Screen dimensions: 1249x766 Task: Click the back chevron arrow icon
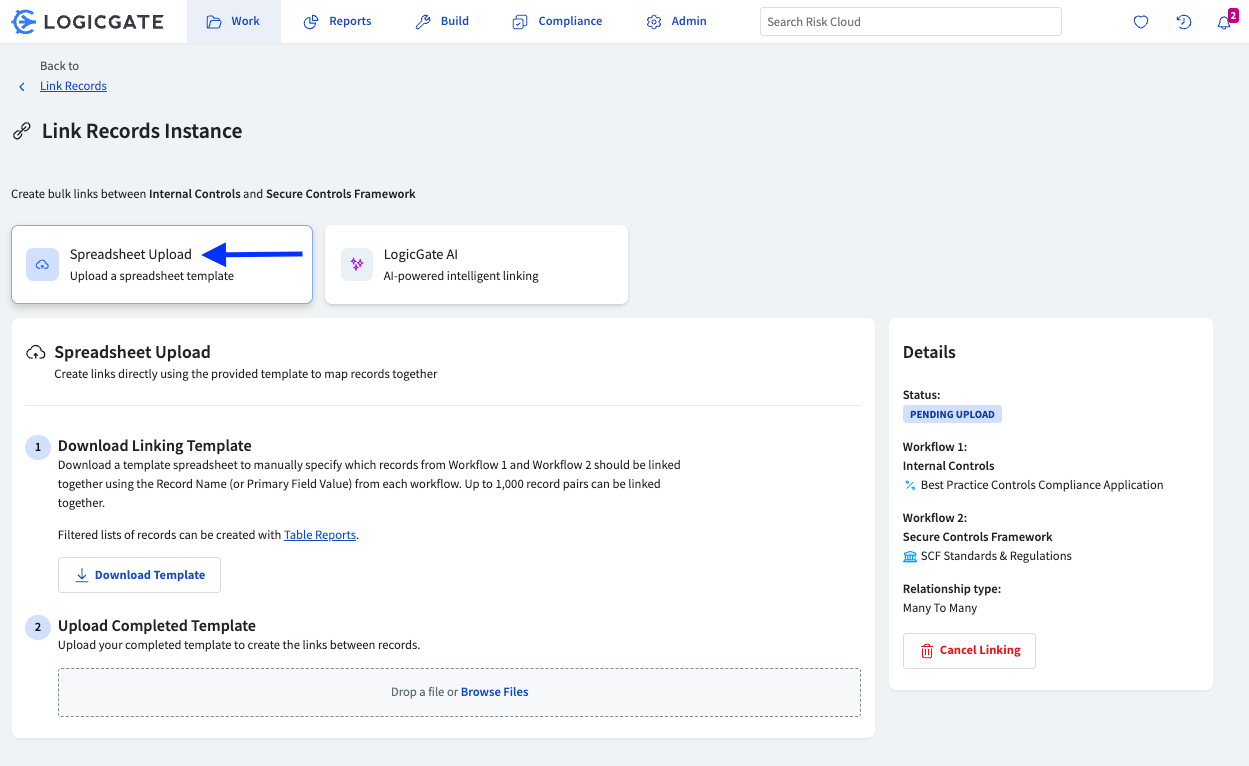tap(22, 87)
